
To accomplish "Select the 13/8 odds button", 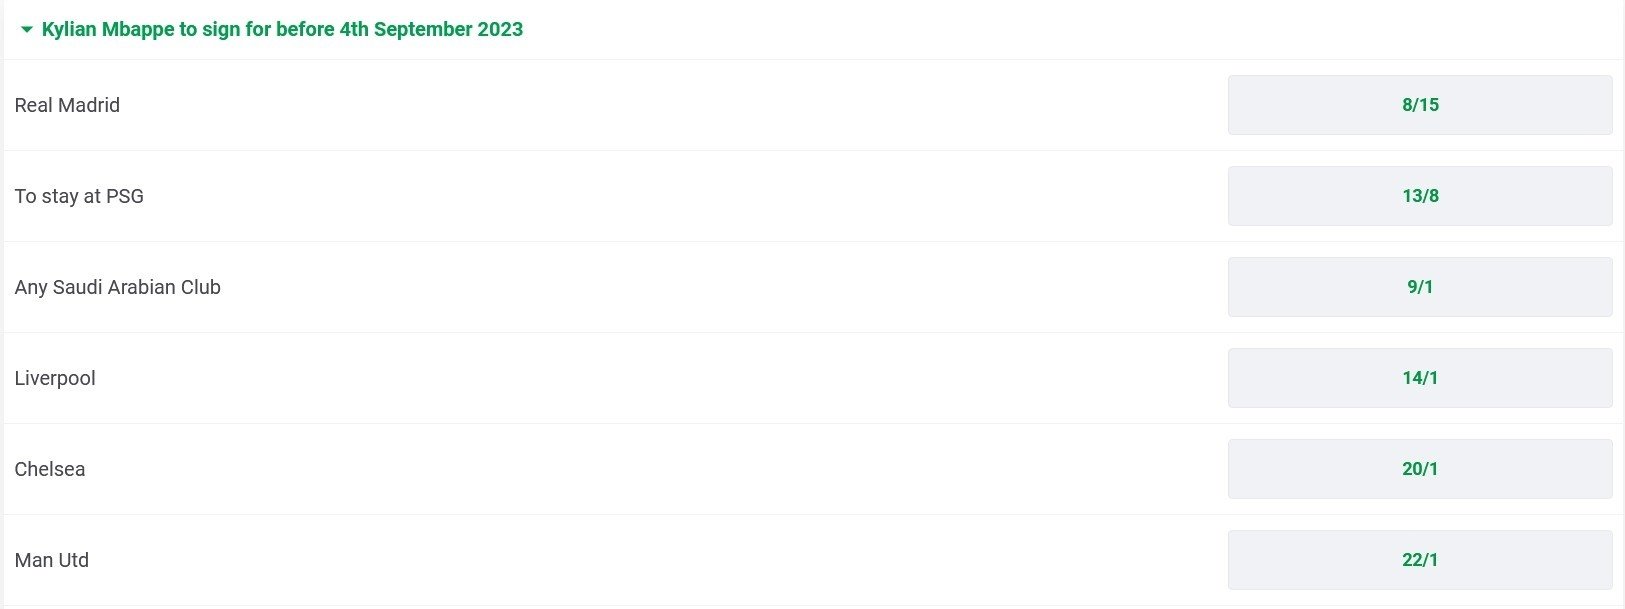I will coord(1419,196).
